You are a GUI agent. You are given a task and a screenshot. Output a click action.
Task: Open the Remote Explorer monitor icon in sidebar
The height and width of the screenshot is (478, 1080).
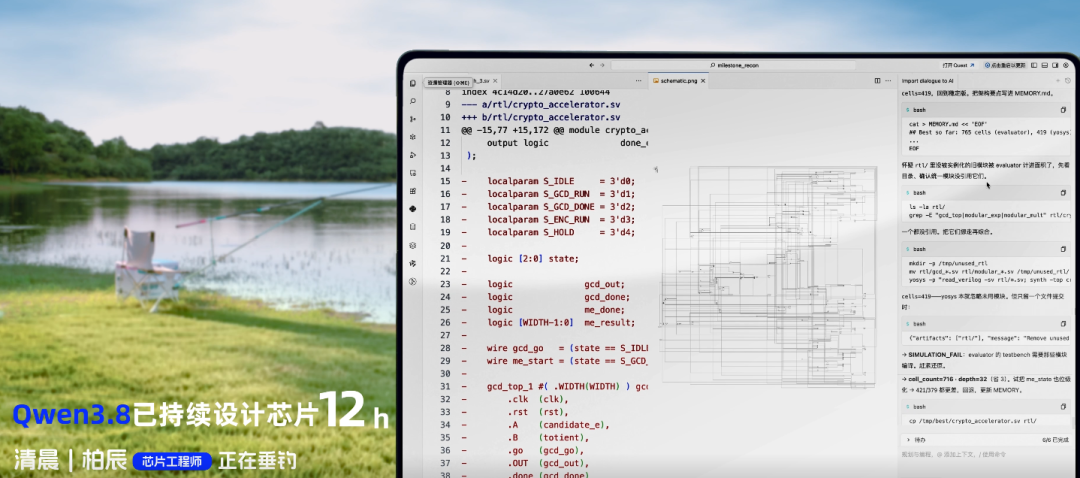[413, 173]
